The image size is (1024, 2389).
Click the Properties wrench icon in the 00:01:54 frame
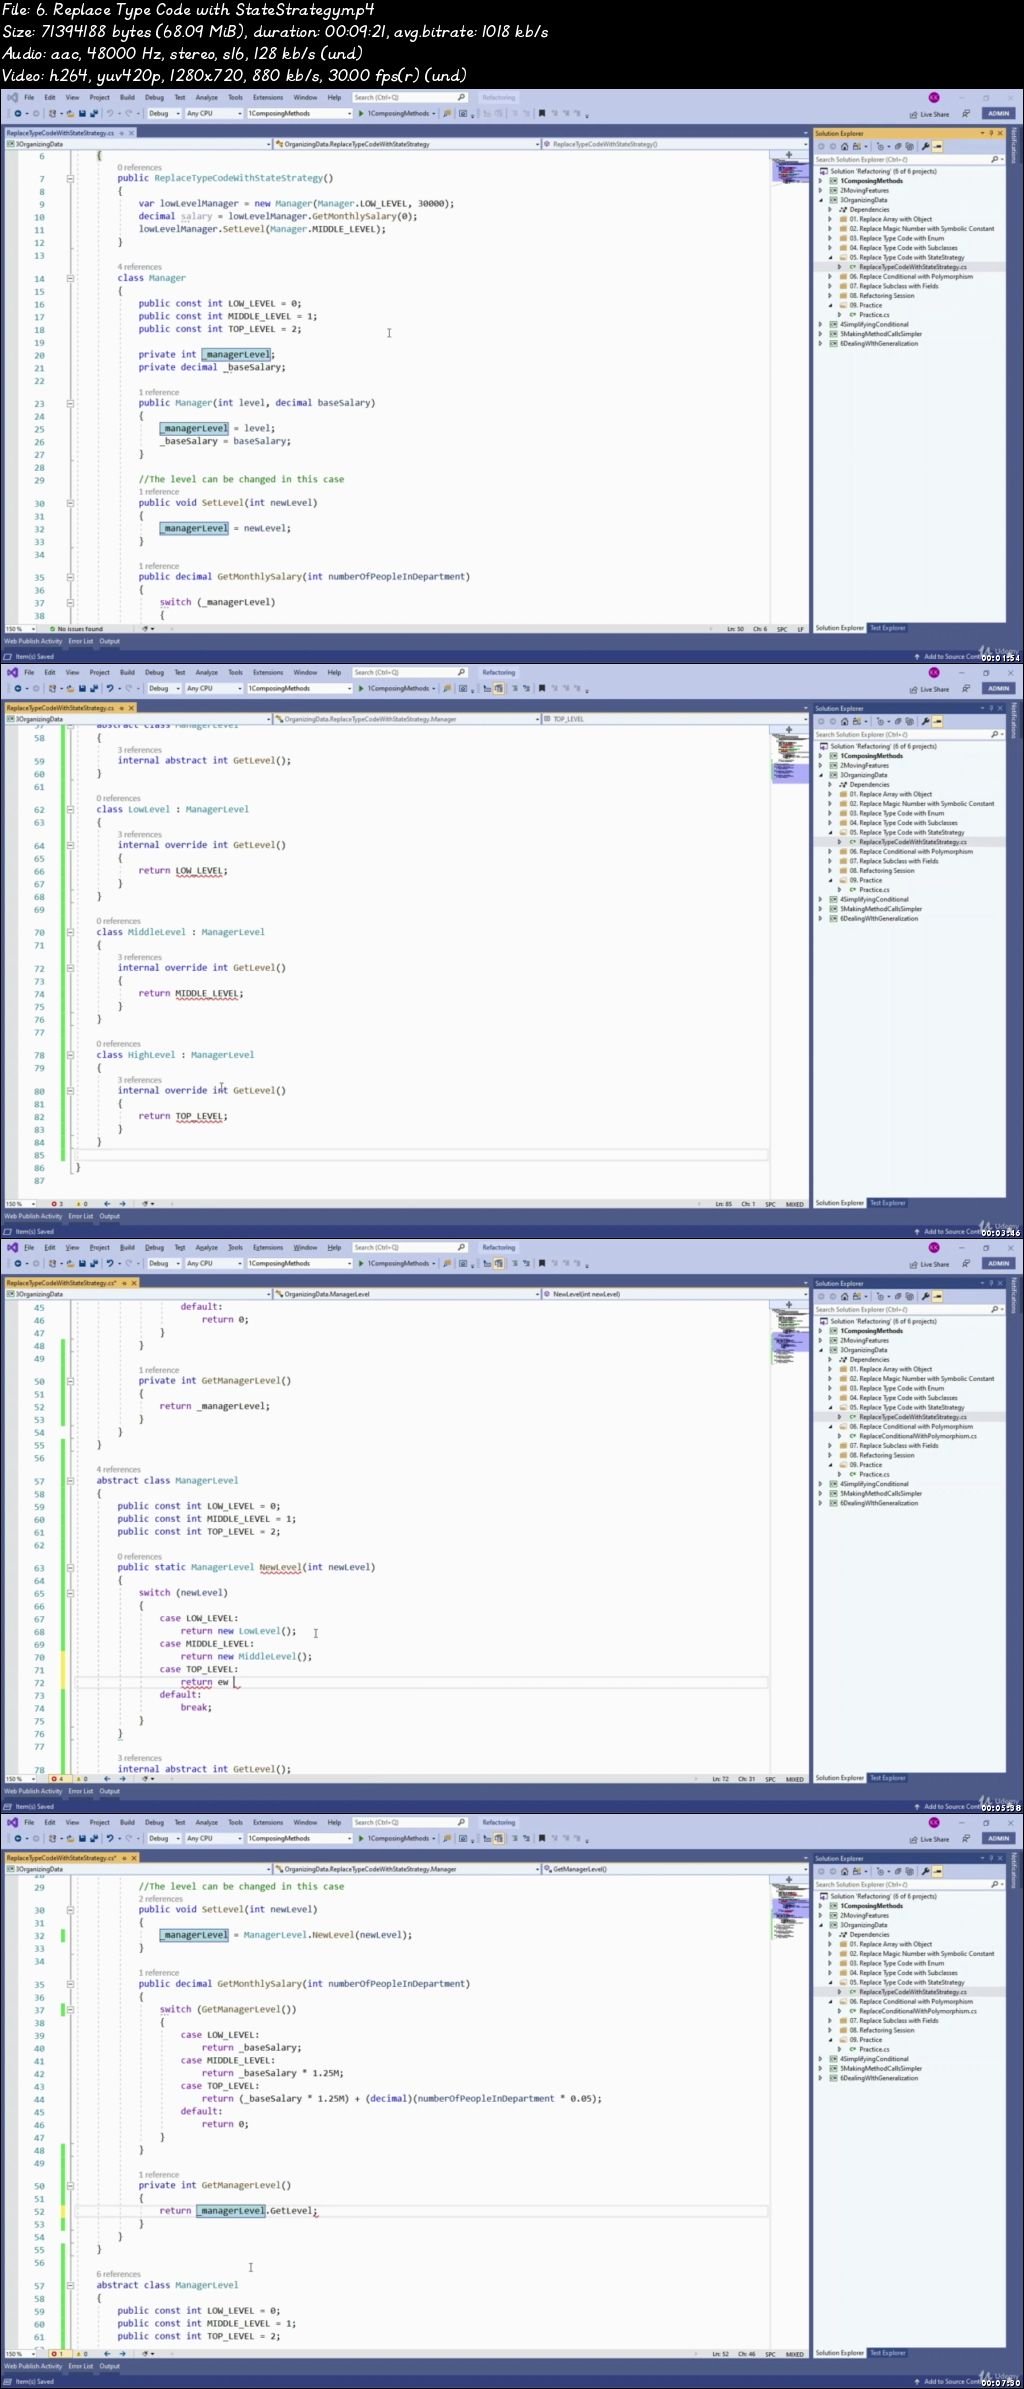pos(925,147)
